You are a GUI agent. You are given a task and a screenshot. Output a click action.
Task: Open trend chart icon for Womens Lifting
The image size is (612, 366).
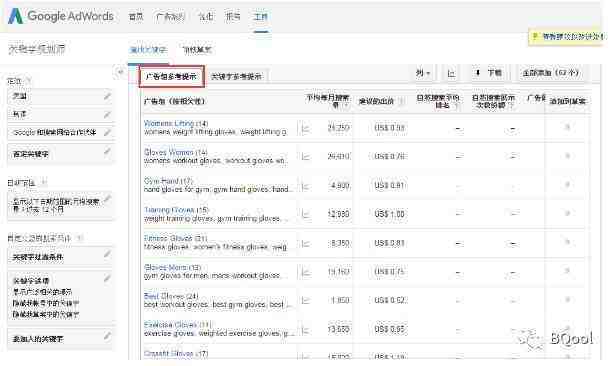pos(306,128)
